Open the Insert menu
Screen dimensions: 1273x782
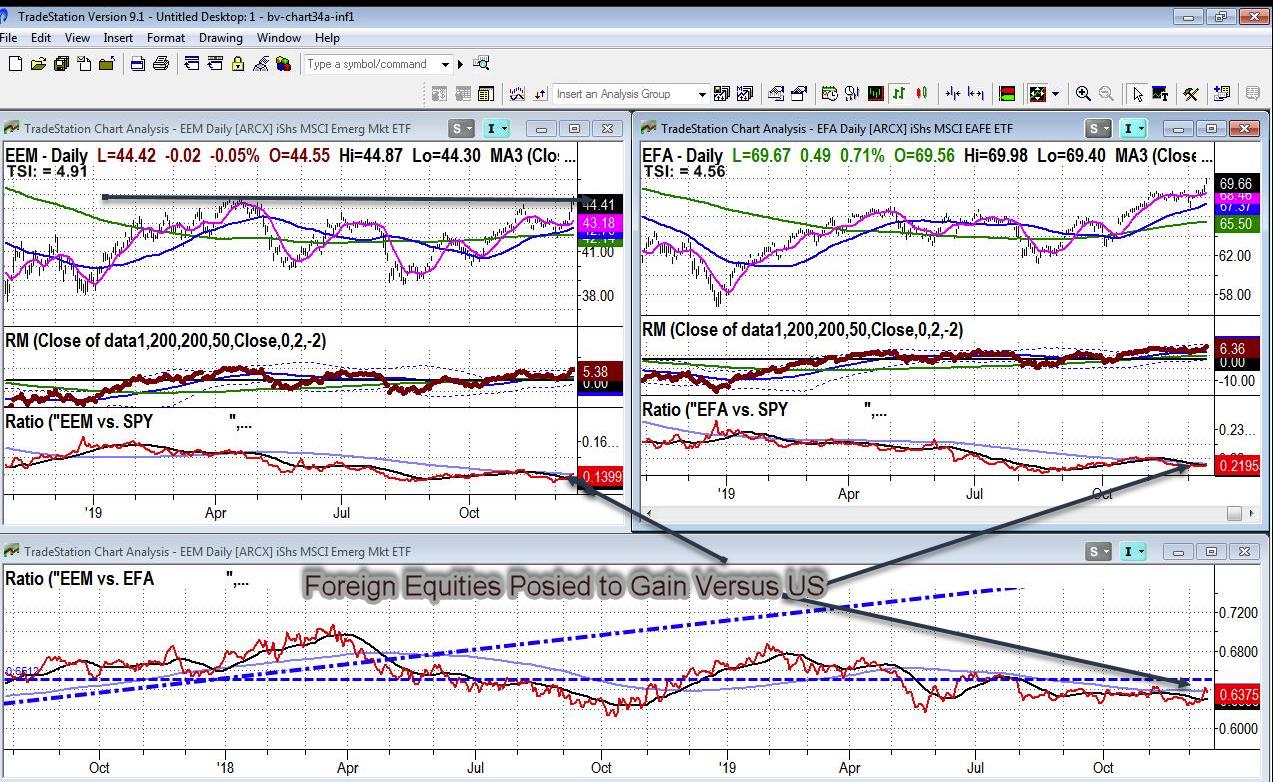click(118, 37)
